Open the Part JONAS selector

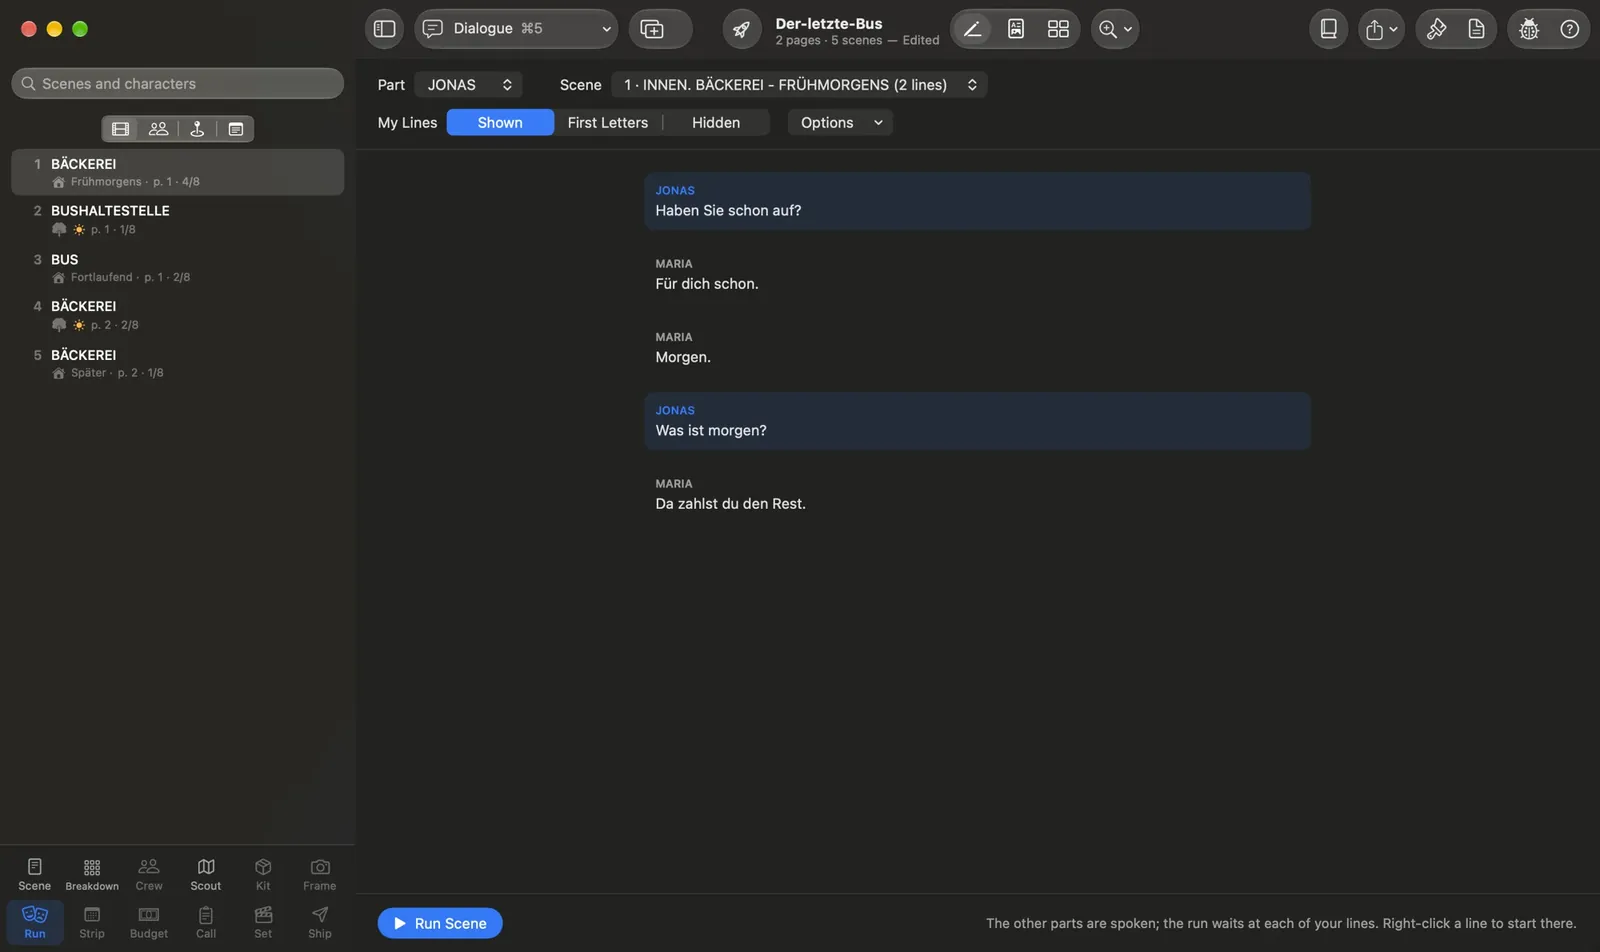coord(468,85)
